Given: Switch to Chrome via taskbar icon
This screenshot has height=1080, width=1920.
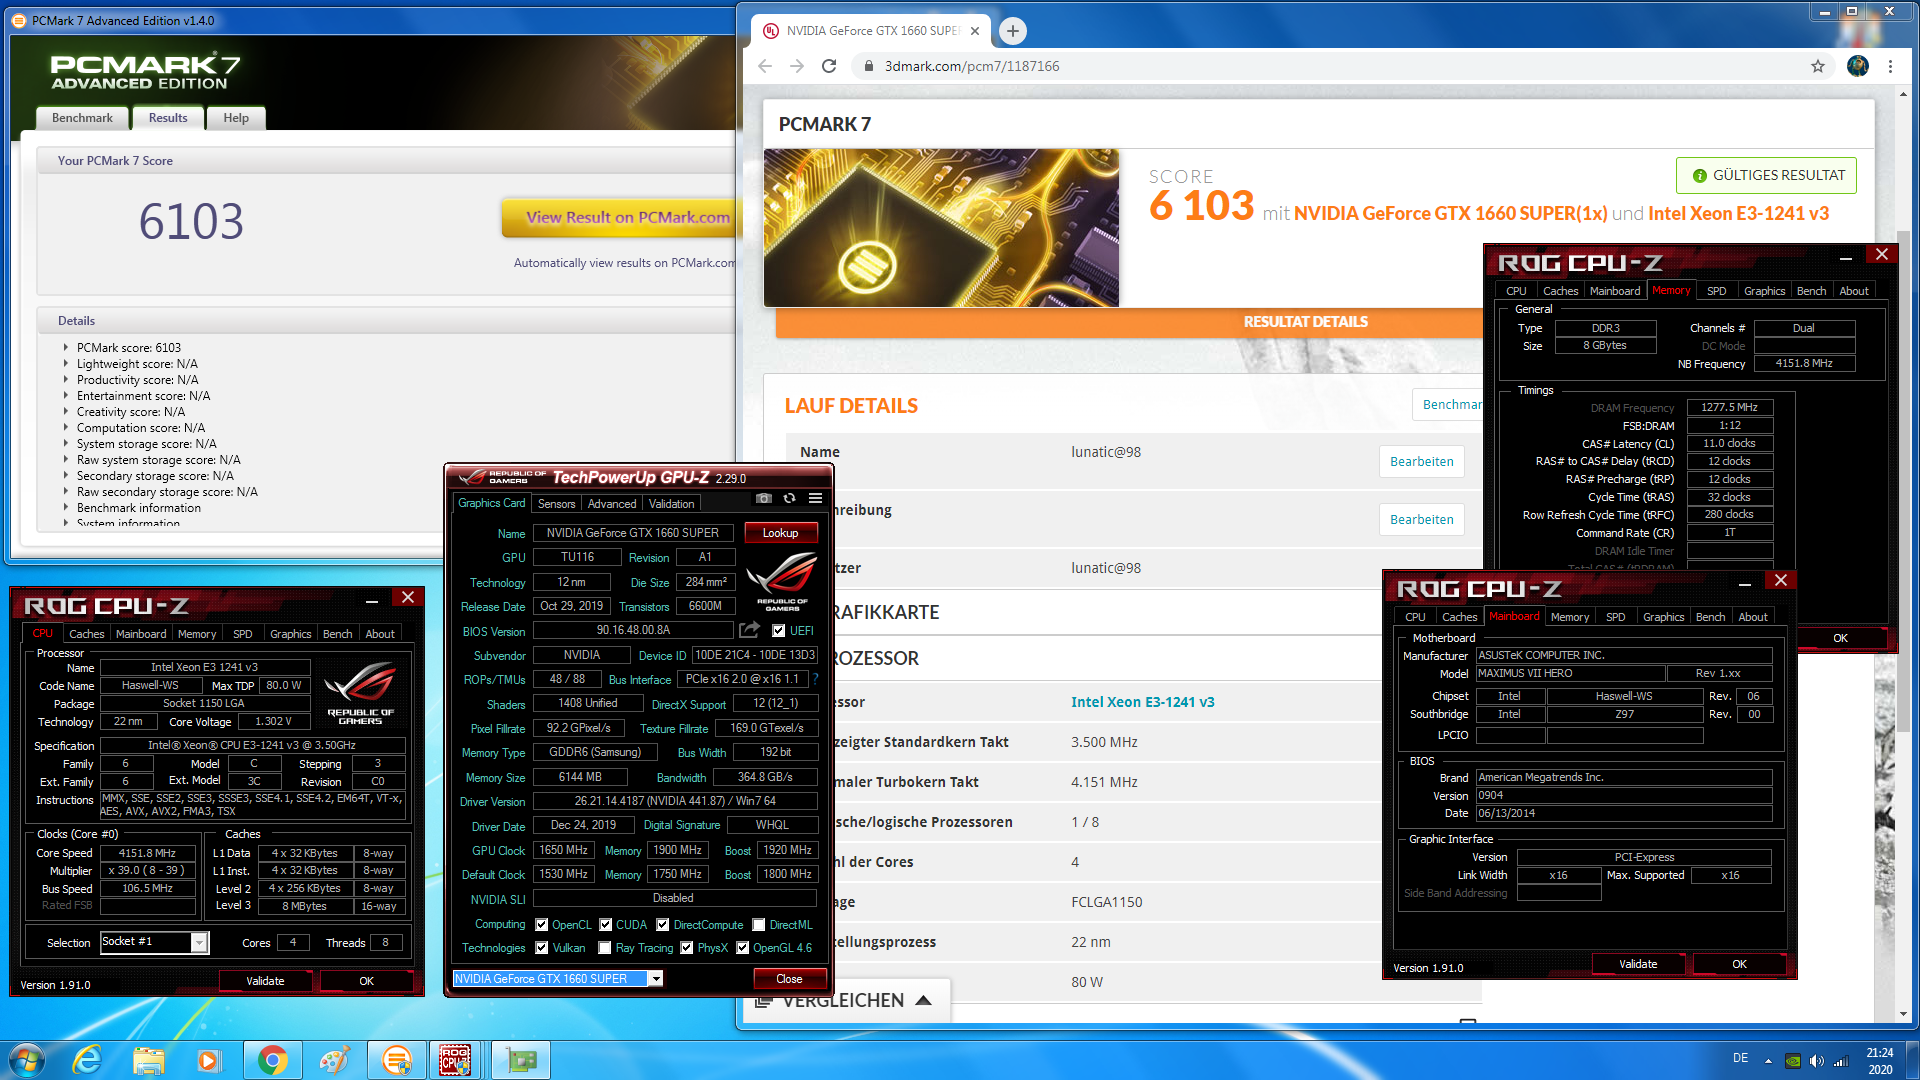Looking at the screenshot, I should click(x=272, y=1060).
